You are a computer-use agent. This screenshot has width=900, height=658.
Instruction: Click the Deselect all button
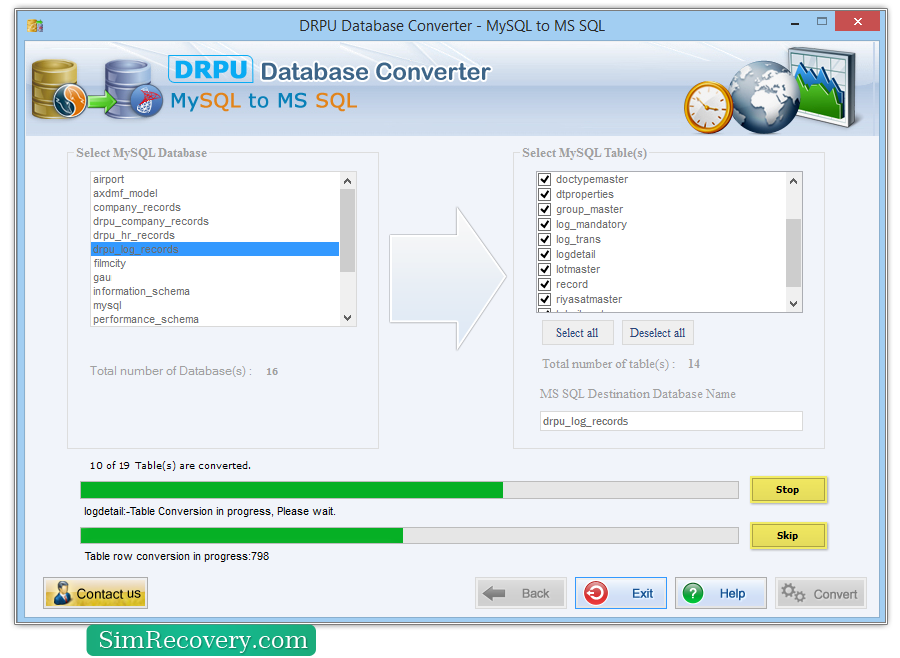[x=657, y=332]
